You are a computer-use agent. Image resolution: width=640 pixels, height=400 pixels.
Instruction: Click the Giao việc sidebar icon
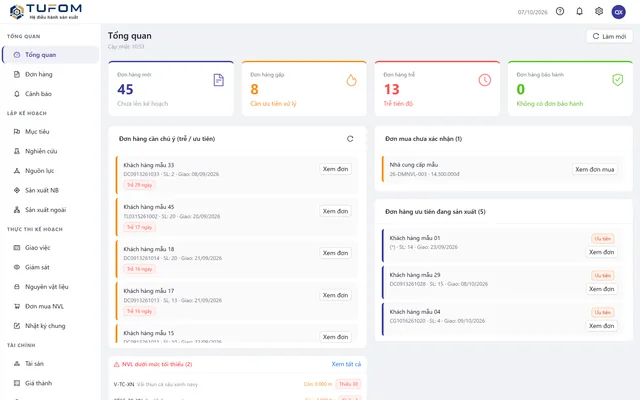pyautogui.click(x=17, y=248)
